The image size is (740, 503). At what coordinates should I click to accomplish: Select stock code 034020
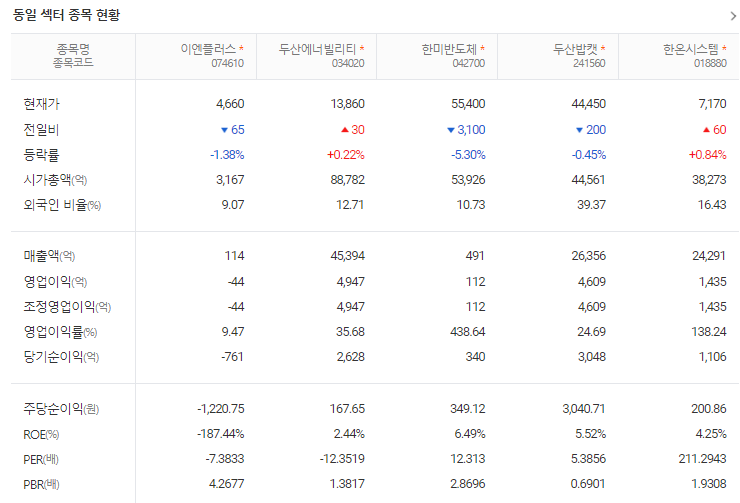pyautogui.click(x=348, y=63)
